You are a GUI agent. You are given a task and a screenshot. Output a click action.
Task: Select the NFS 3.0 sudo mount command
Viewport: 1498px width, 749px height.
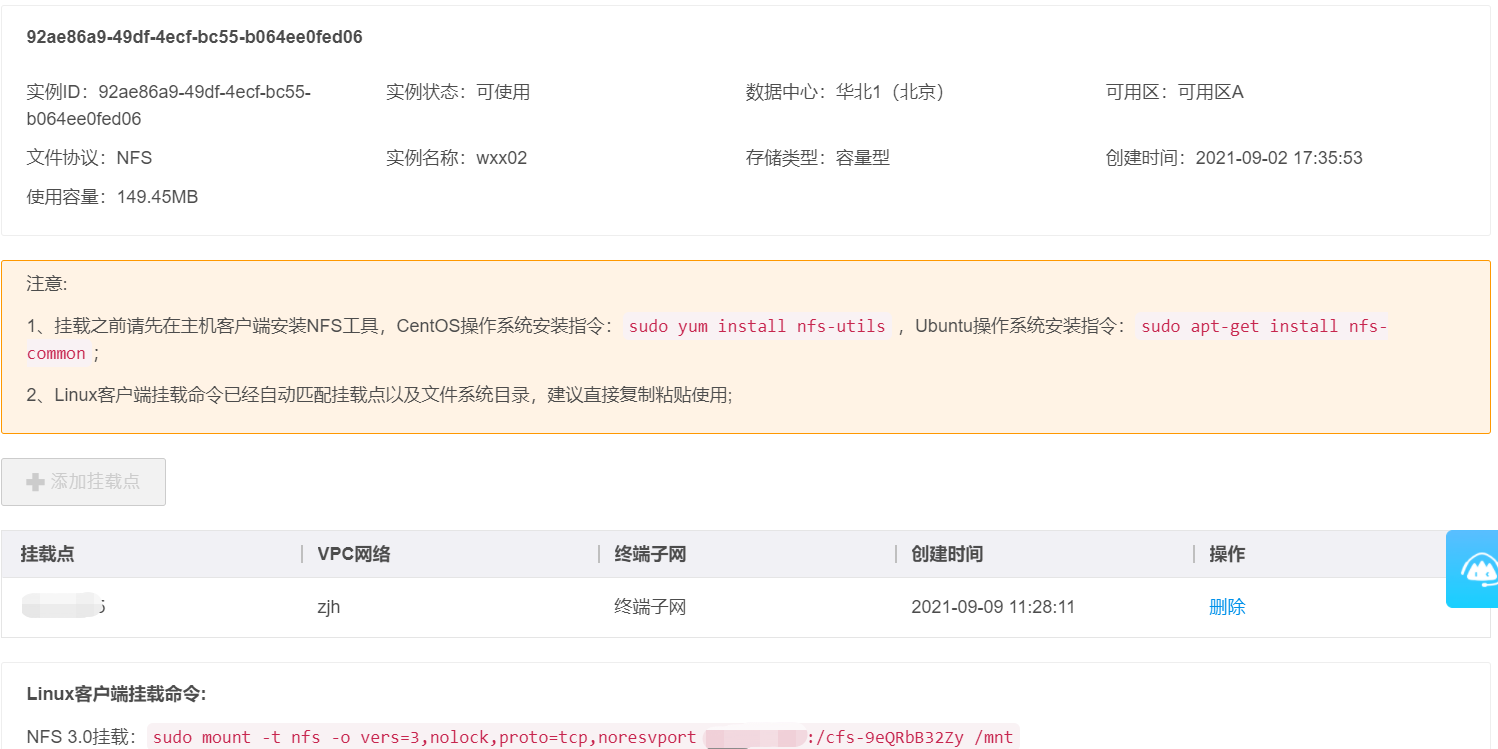pos(583,737)
